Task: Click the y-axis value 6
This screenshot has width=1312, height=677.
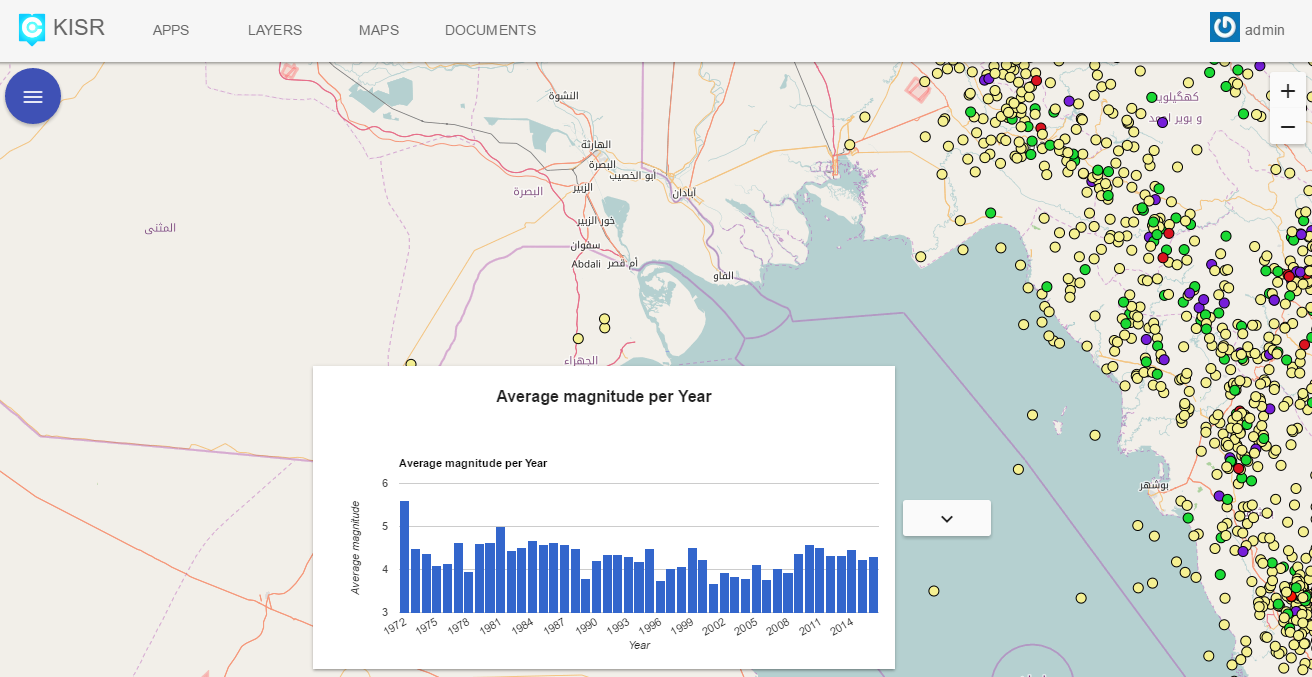Action: tap(385, 483)
